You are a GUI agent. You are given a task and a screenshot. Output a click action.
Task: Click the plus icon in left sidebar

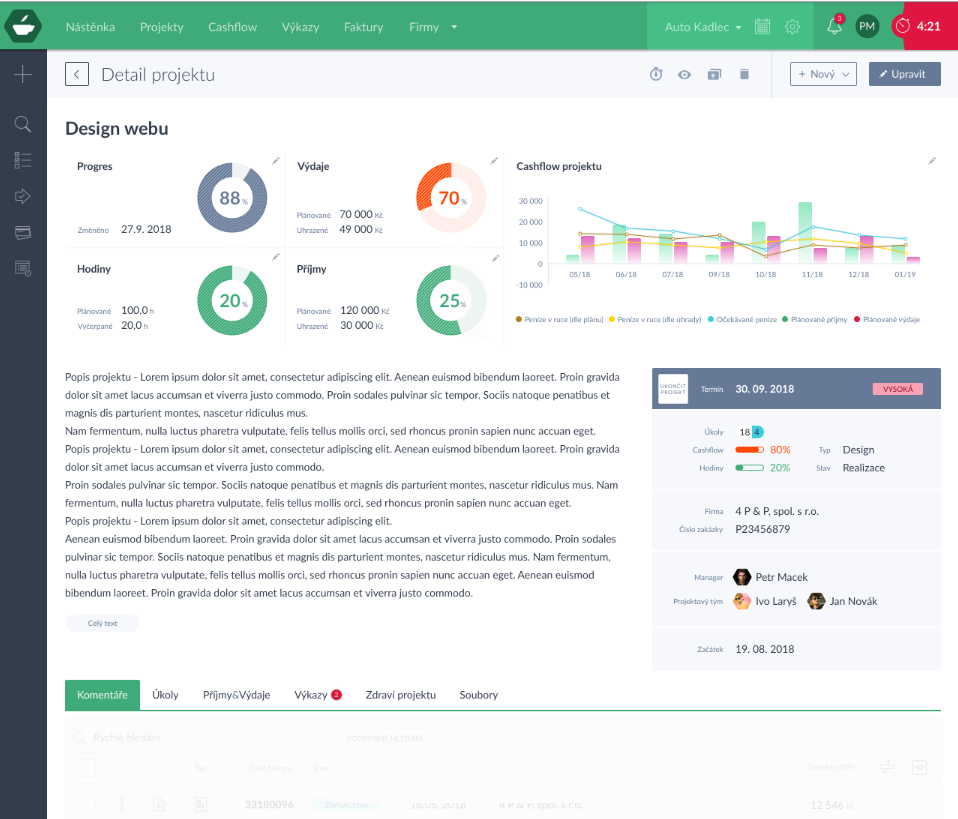point(23,74)
